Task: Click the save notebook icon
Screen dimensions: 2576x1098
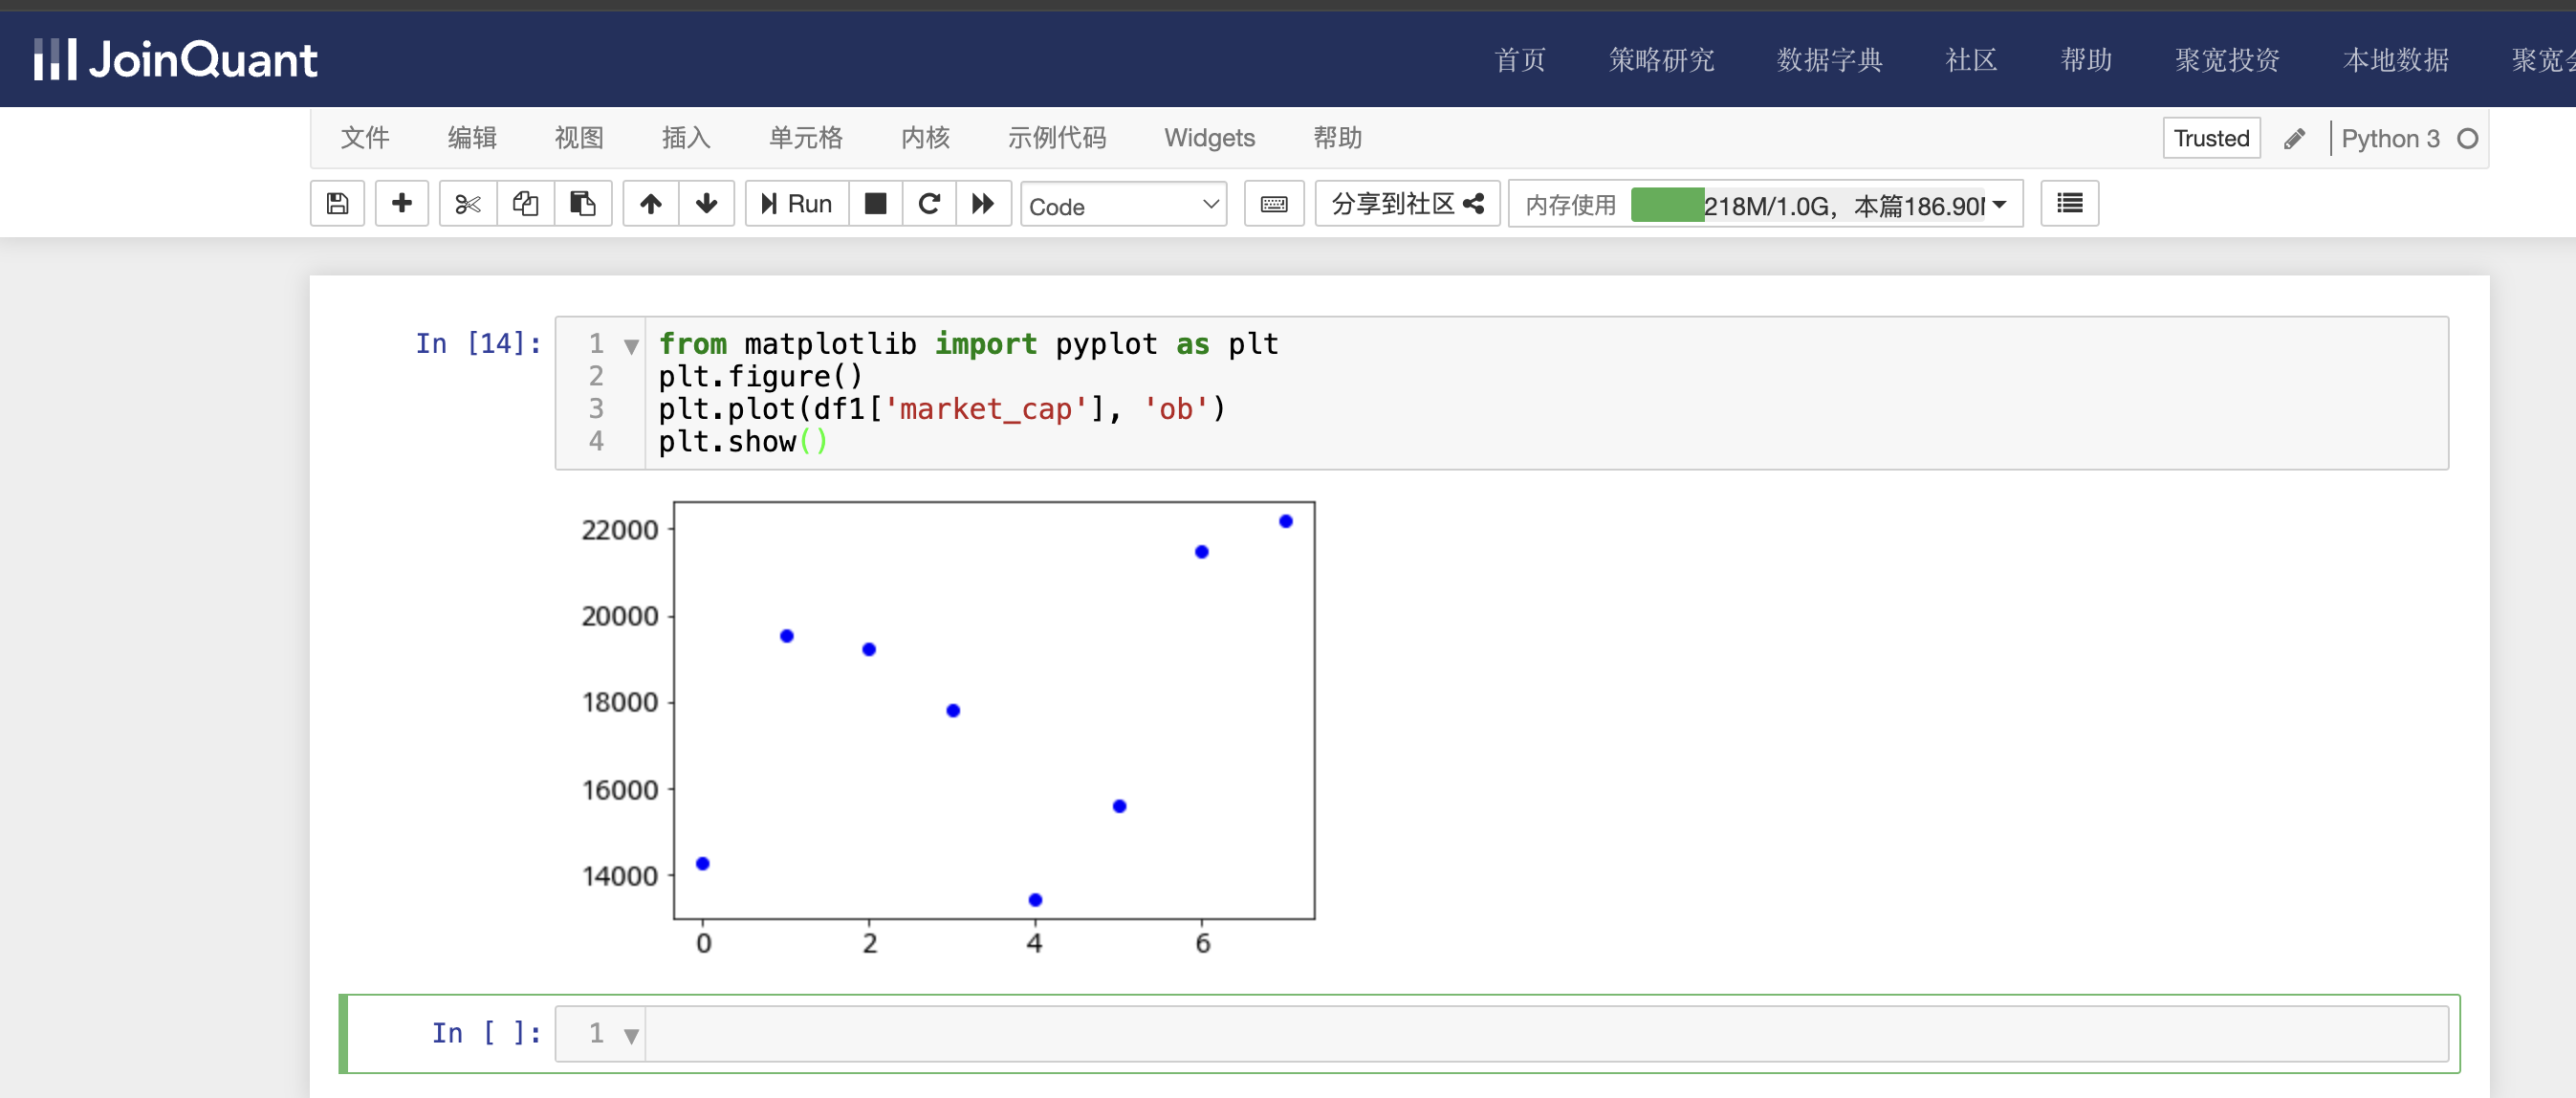Action: [338, 204]
